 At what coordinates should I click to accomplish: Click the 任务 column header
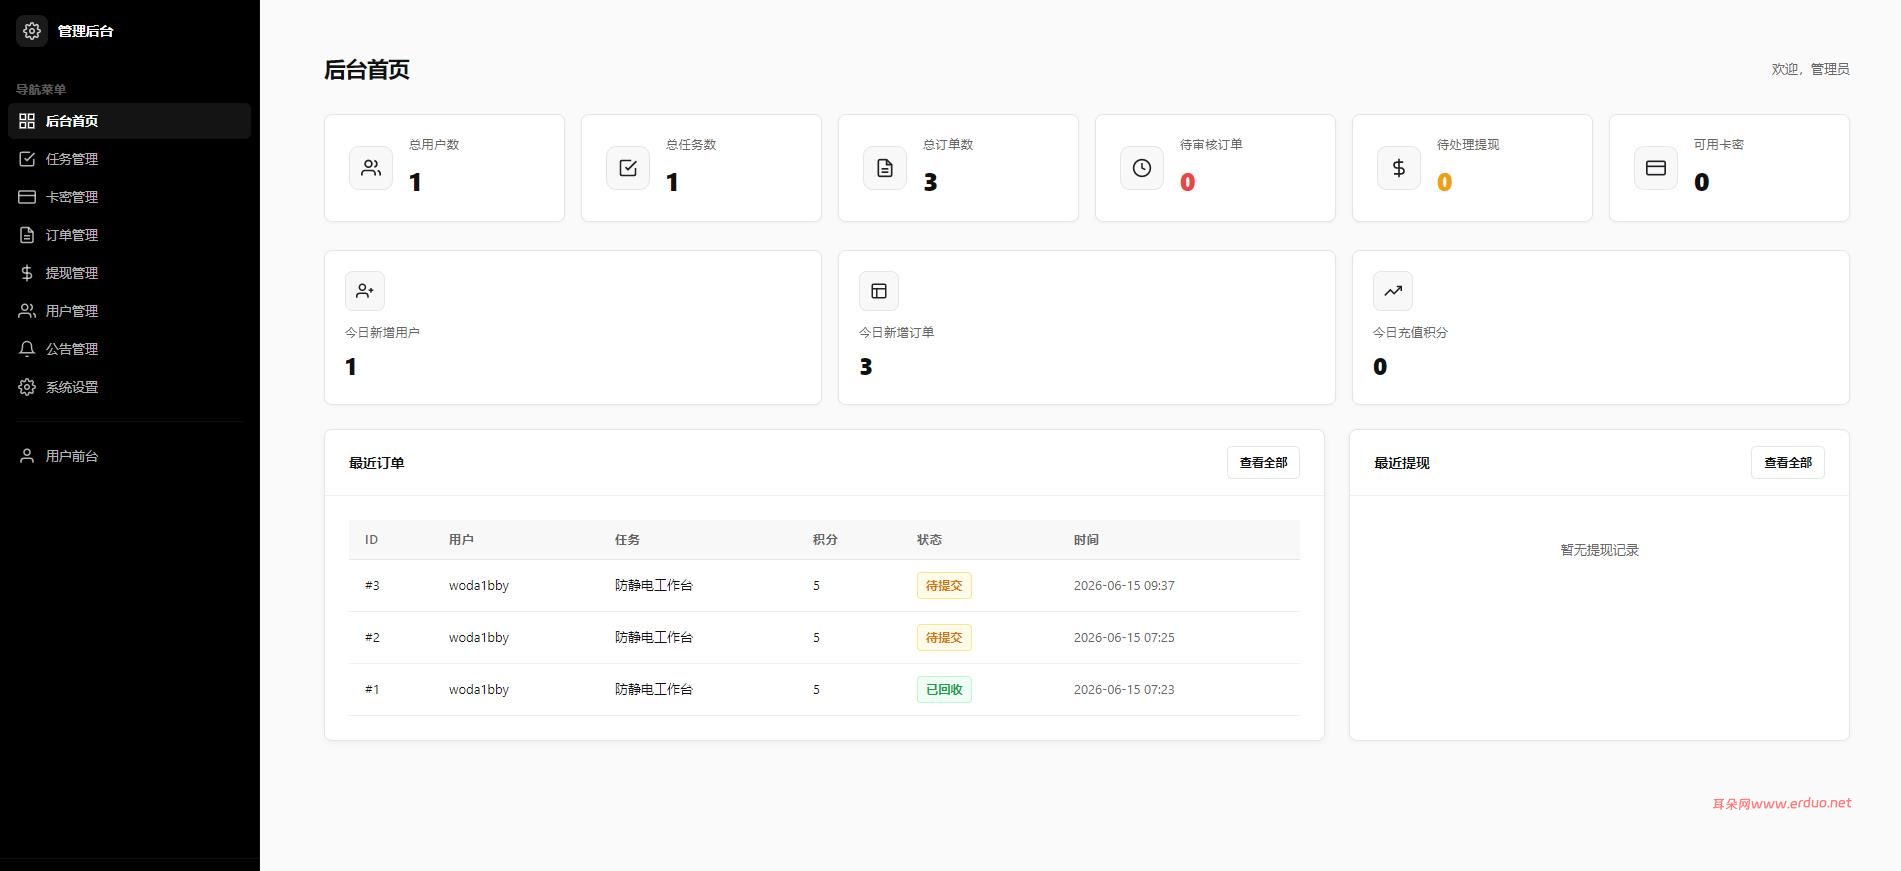tap(627, 540)
